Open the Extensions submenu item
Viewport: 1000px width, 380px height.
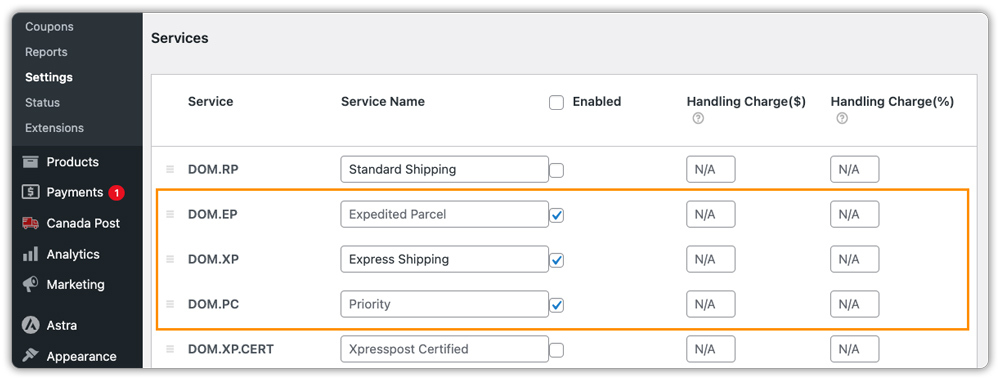[54, 128]
